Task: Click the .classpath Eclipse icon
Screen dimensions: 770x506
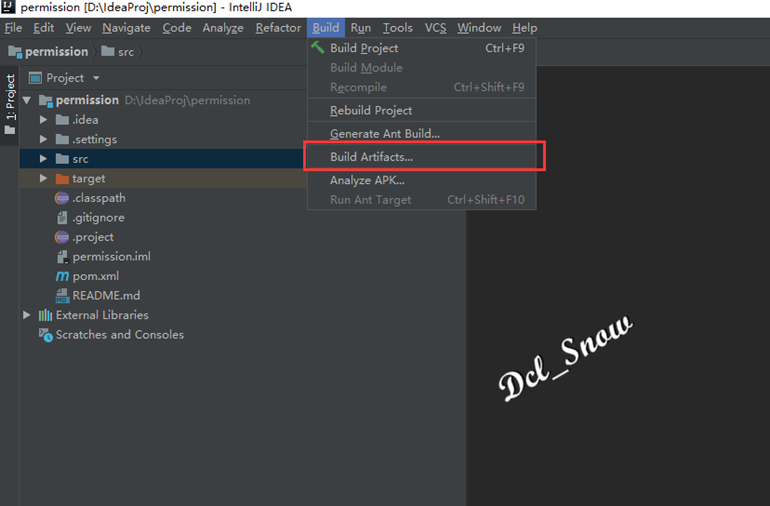Action: click(62, 198)
